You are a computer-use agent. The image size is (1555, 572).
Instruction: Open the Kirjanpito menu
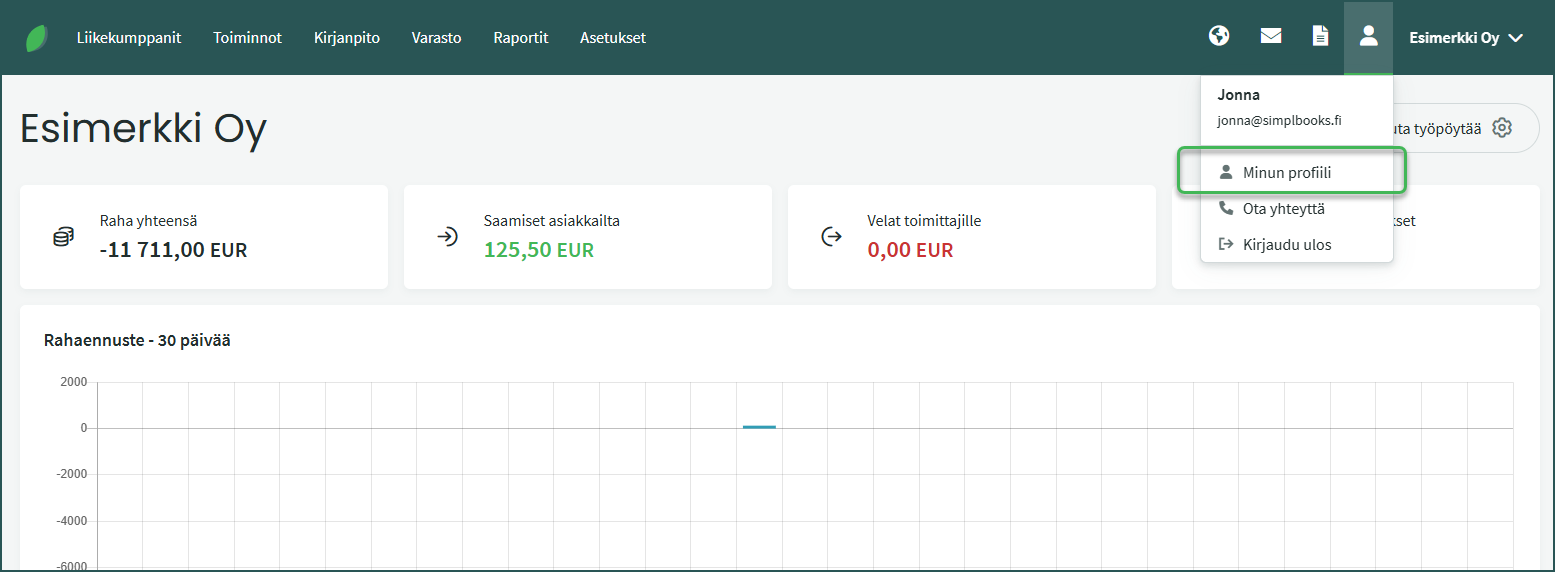[346, 38]
